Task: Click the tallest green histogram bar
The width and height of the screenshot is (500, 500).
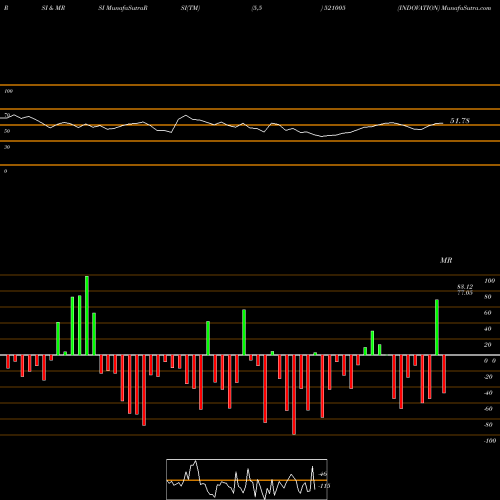Action: pyautogui.click(x=87, y=315)
